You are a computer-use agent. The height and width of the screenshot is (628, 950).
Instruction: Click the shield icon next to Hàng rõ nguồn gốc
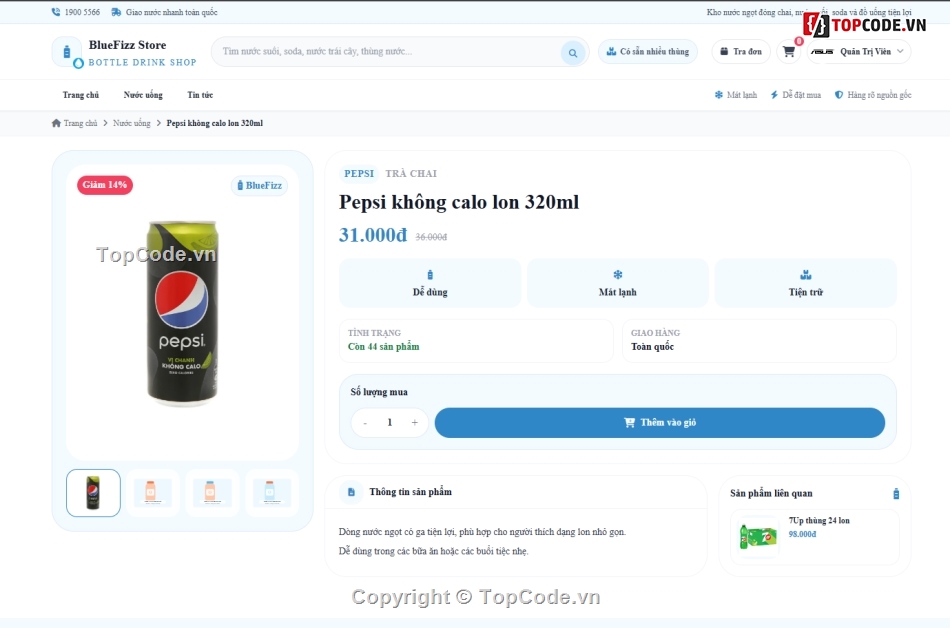pyautogui.click(x=839, y=94)
